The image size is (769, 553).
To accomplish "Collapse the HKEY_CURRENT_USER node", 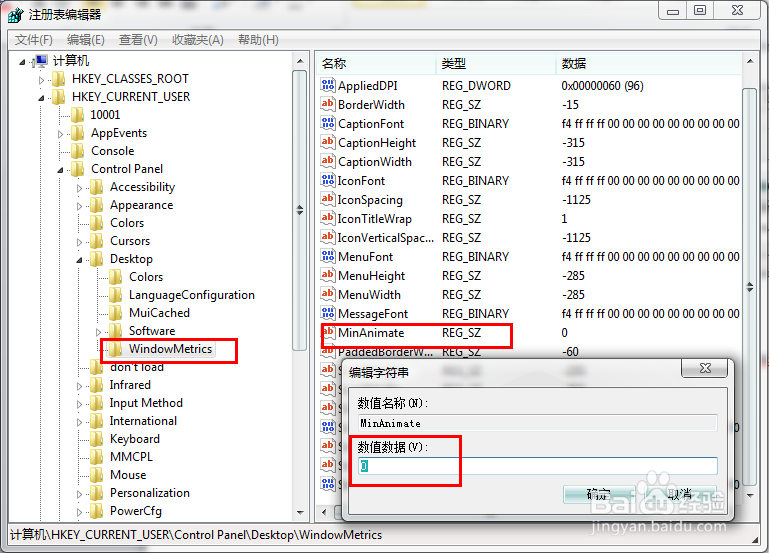I will 41,98.
